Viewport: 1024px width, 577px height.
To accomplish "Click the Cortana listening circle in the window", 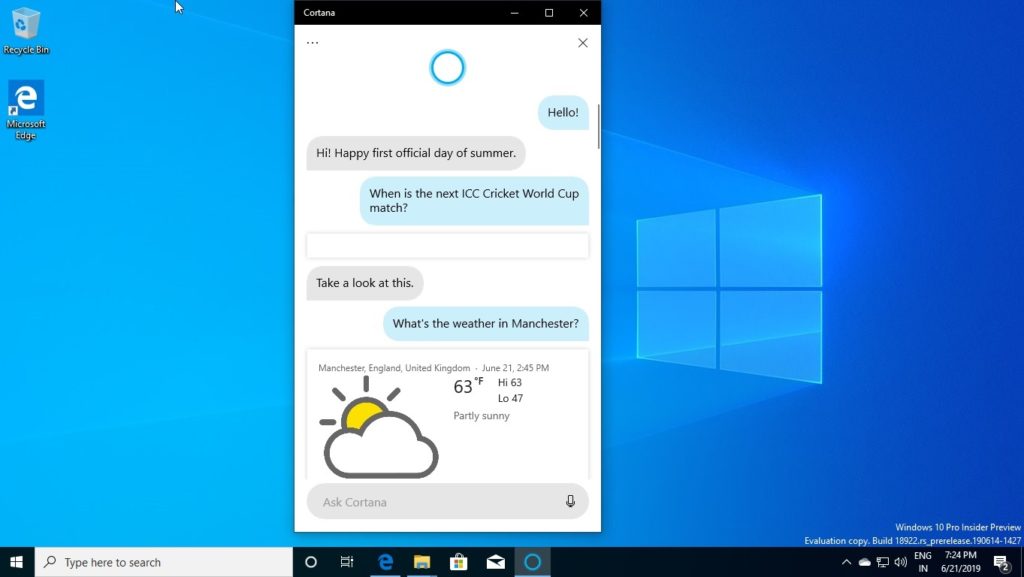I will [447, 67].
